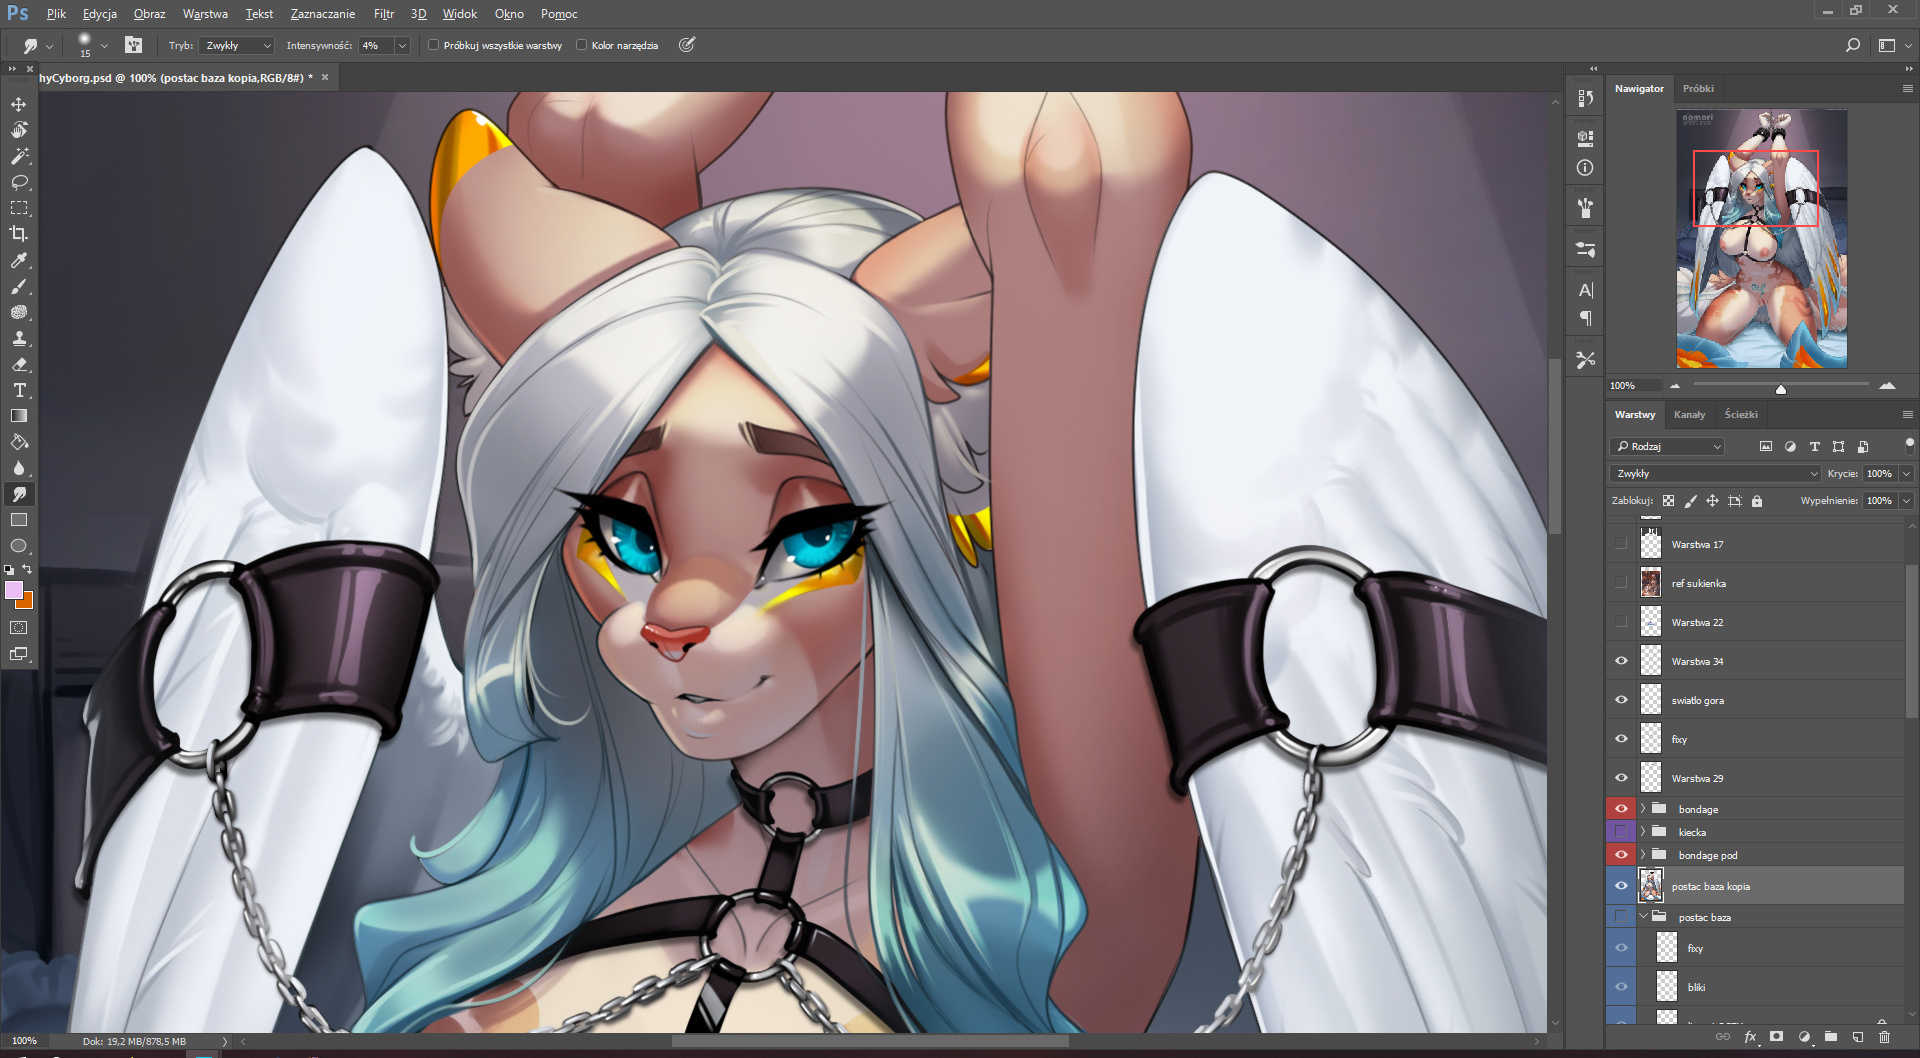Image resolution: width=1920 pixels, height=1058 pixels.
Task: Lock all layer properties with padlock
Action: [1757, 501]
